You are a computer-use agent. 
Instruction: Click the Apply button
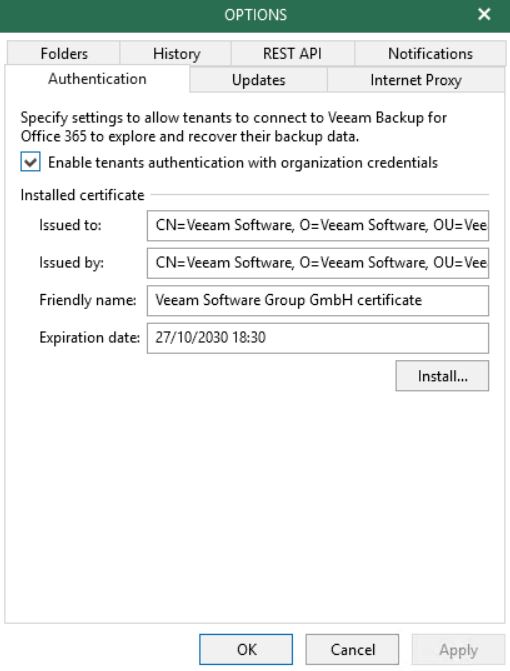(x=458, y=649)
